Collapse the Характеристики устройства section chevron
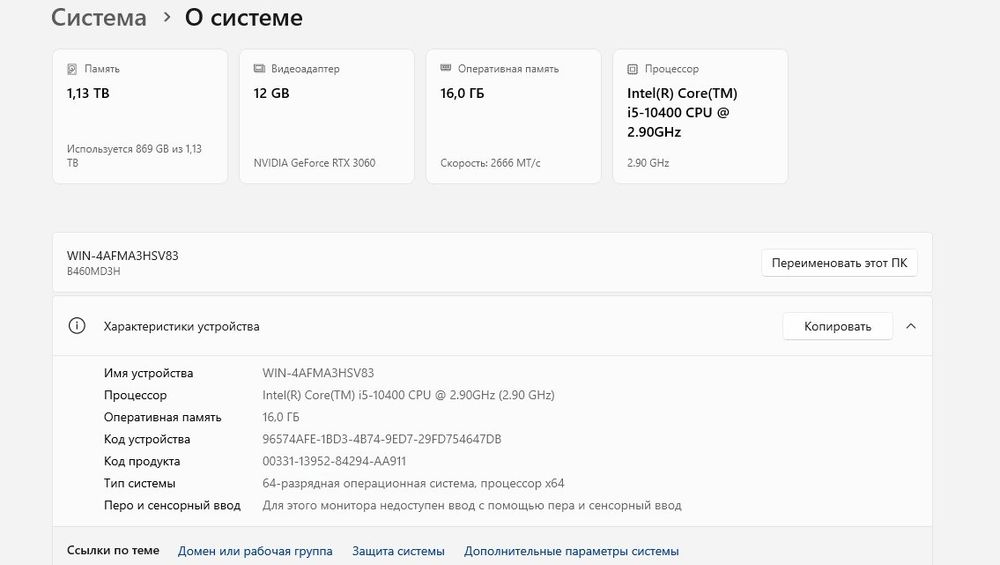Screen dimensions: 1000x565 click(x=911, y=326)
